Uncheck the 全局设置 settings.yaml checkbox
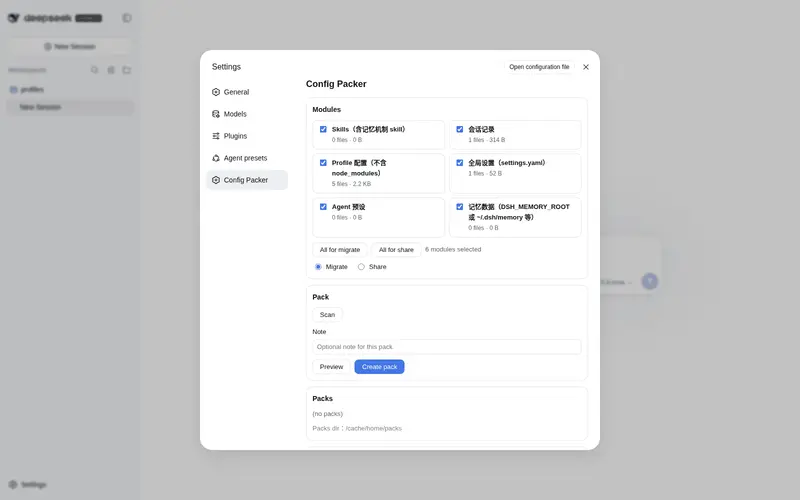The width and height of the screenshot is (800, 500). pos(460,163)
